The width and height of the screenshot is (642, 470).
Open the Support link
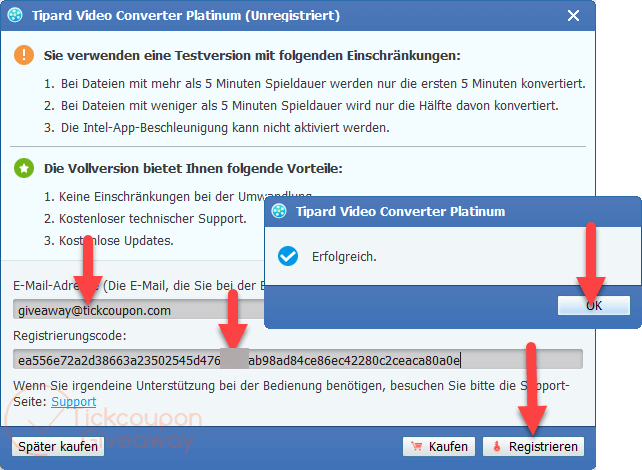[74, 402]
